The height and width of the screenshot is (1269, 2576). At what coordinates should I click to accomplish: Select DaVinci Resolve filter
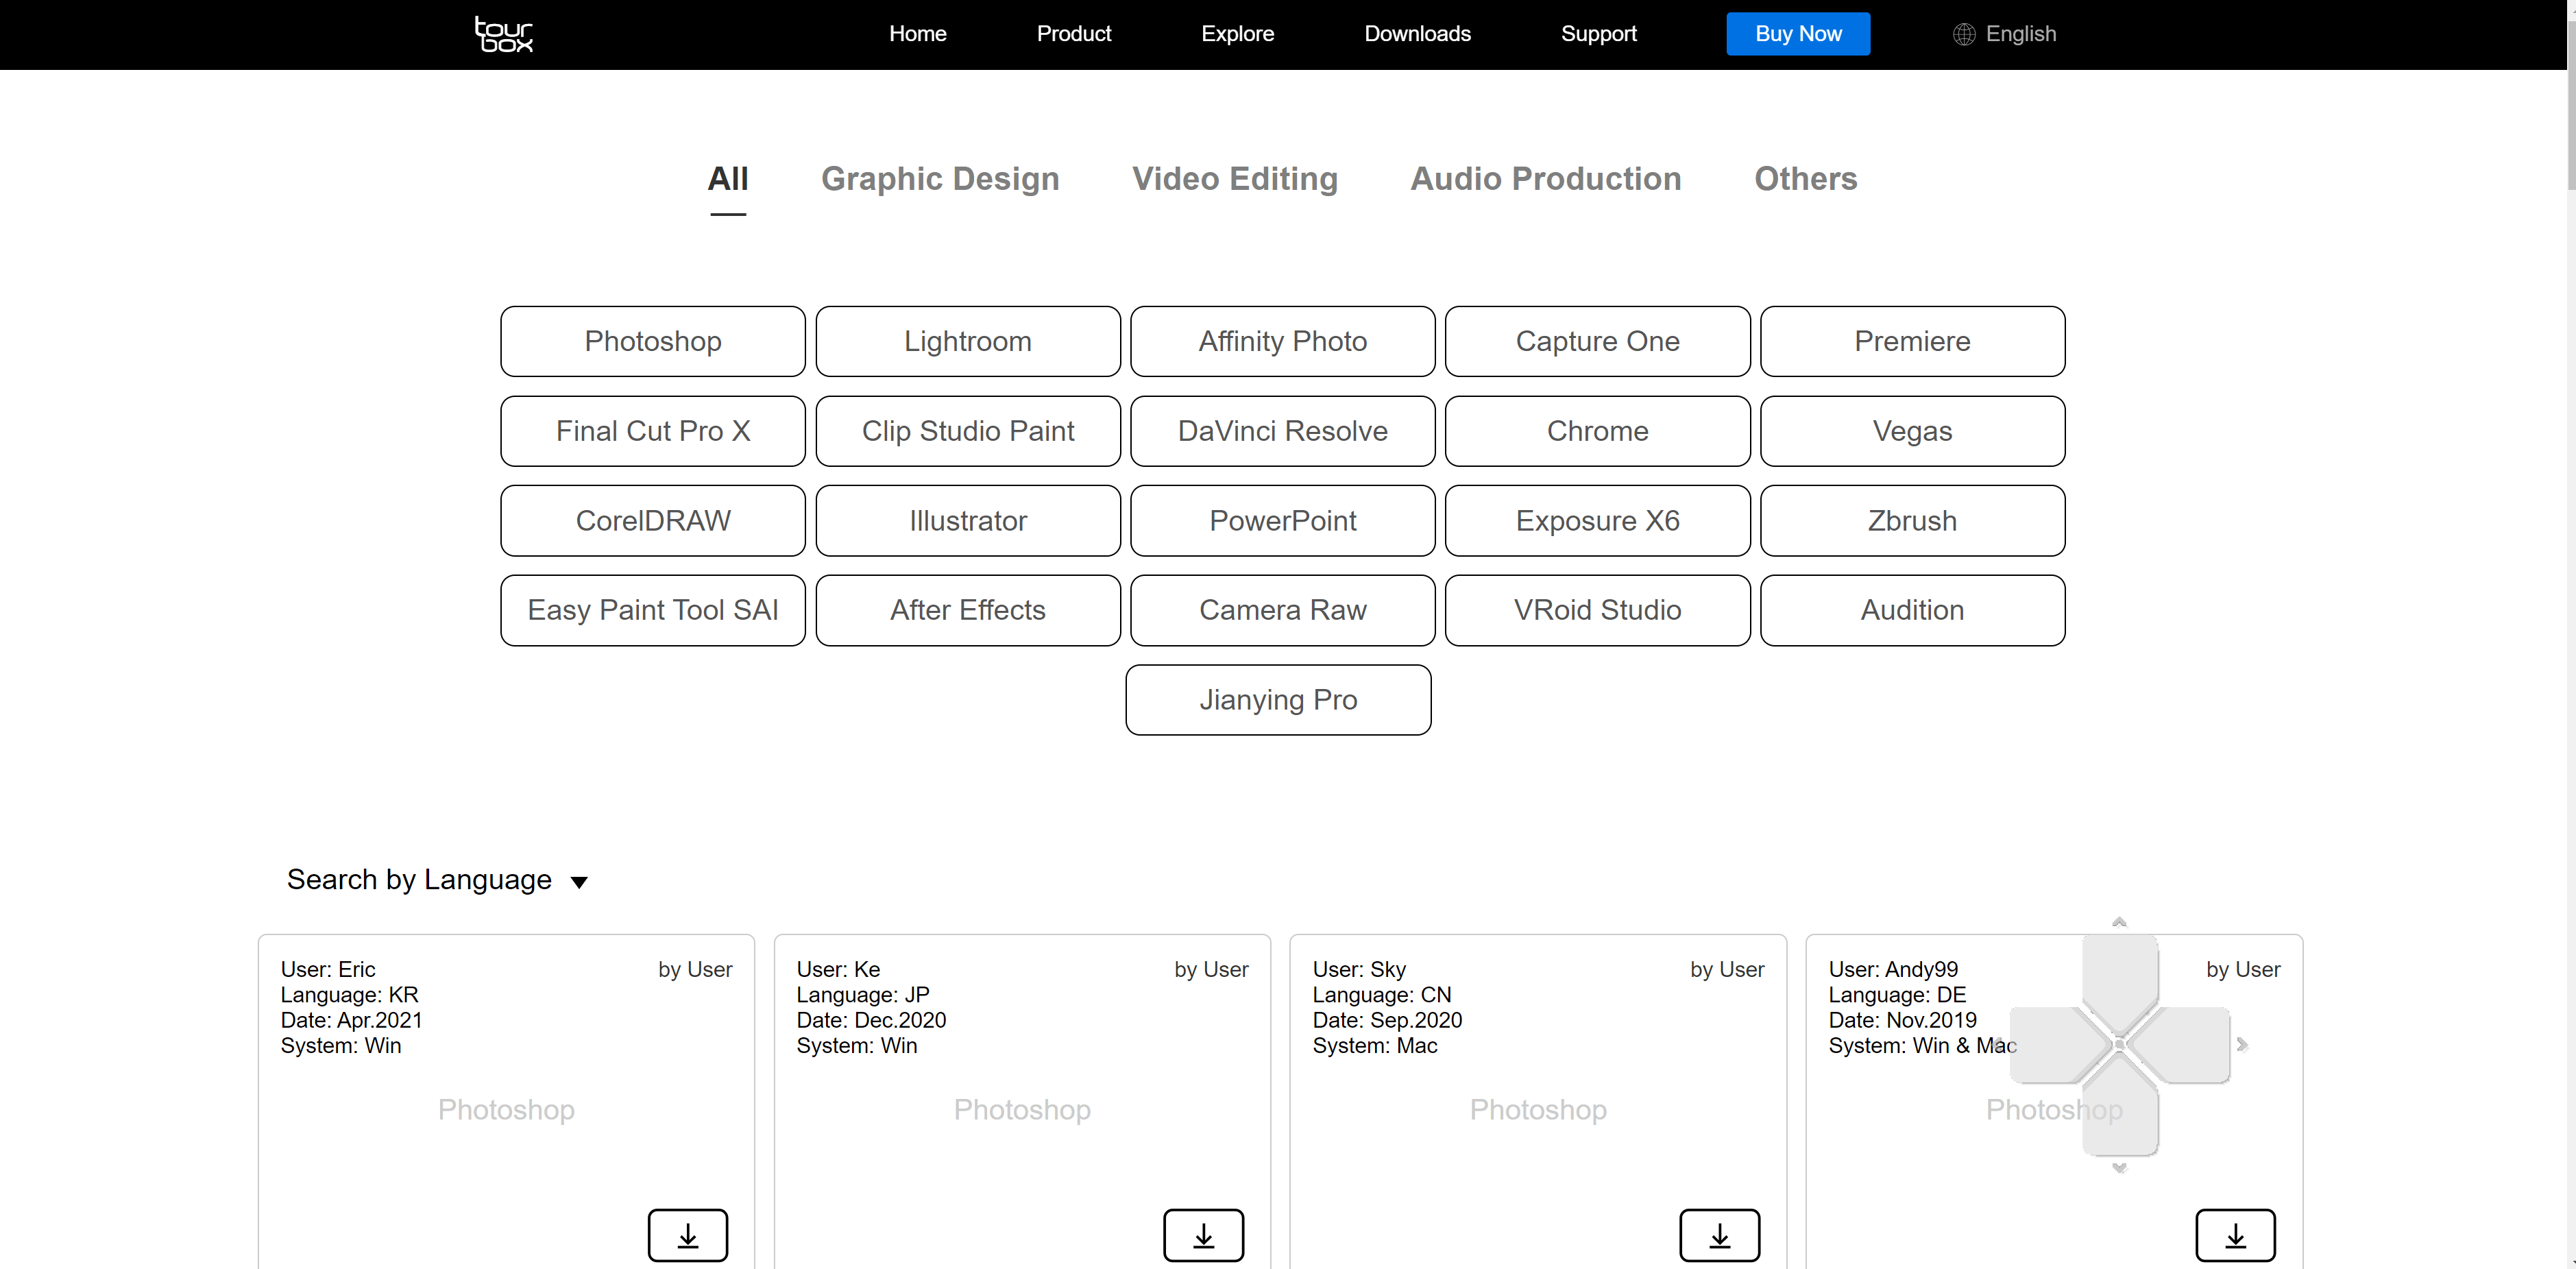tap(1283, 431)
